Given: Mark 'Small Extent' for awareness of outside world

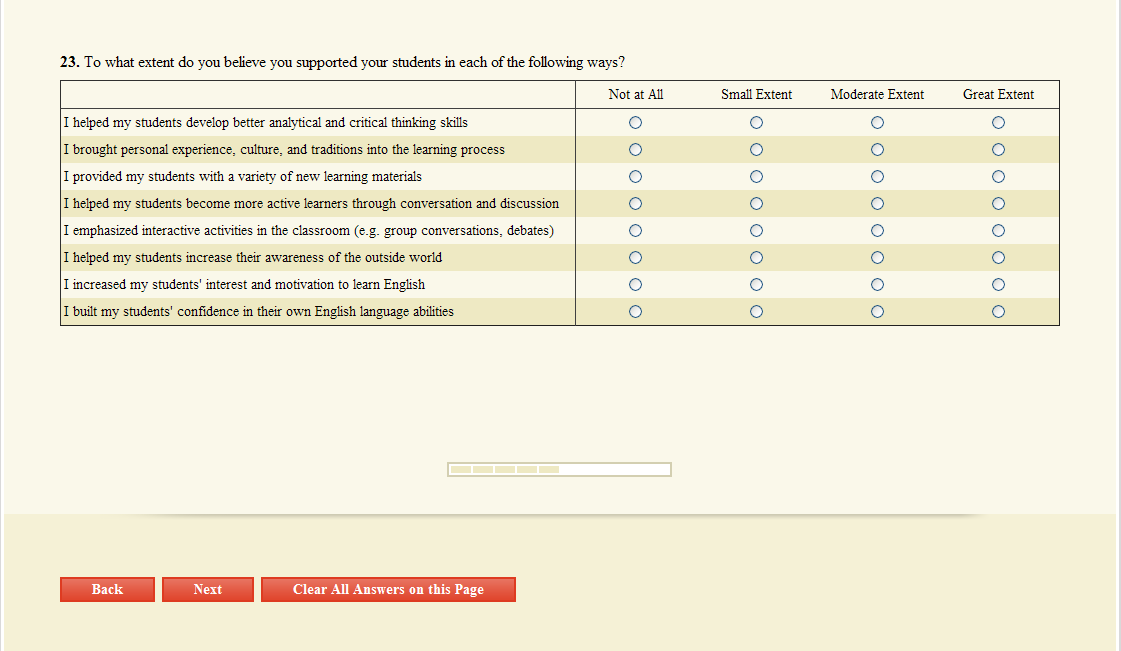Looking at the screenshot, I should [756, 258].
